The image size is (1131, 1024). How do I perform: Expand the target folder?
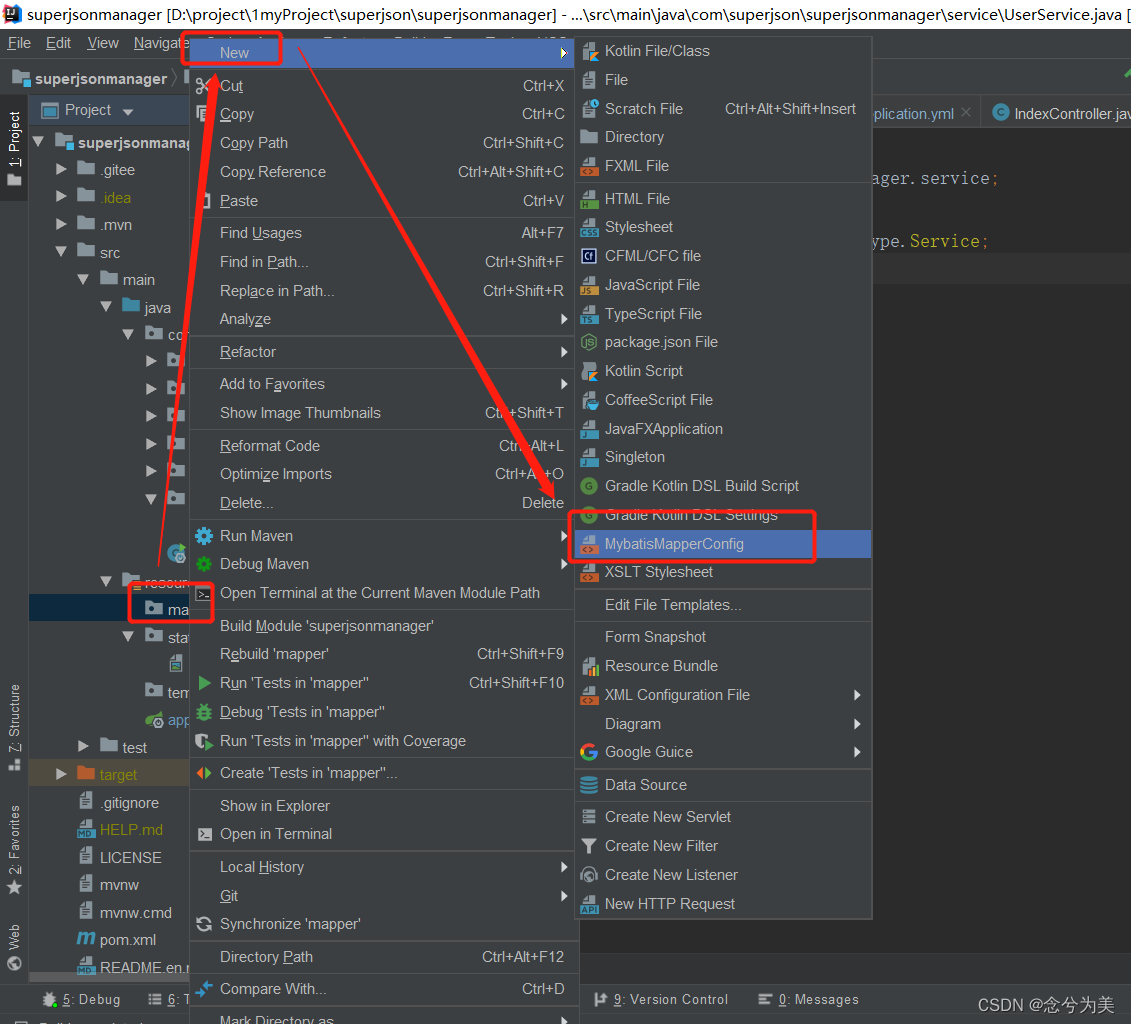61,774
